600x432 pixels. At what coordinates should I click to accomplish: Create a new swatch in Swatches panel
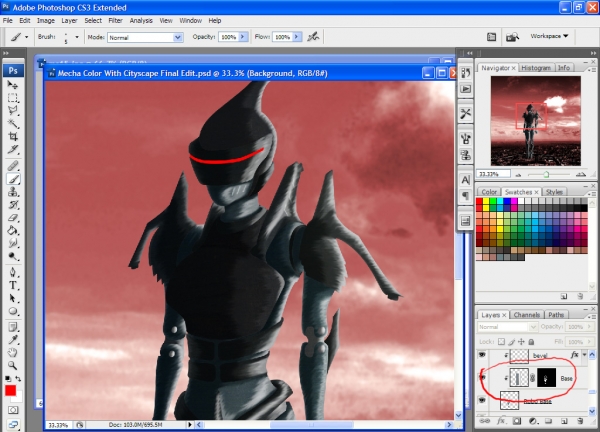tap(564, 296)
